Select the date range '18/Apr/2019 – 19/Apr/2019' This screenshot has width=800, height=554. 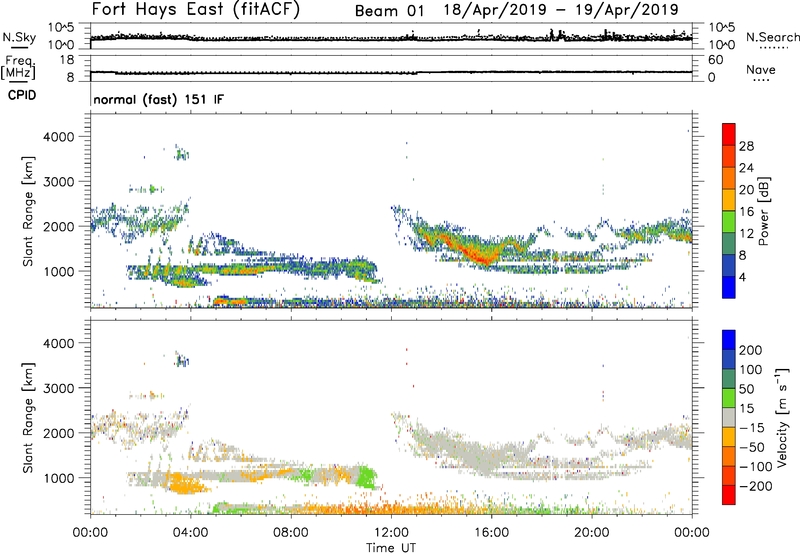pos(561,10)
